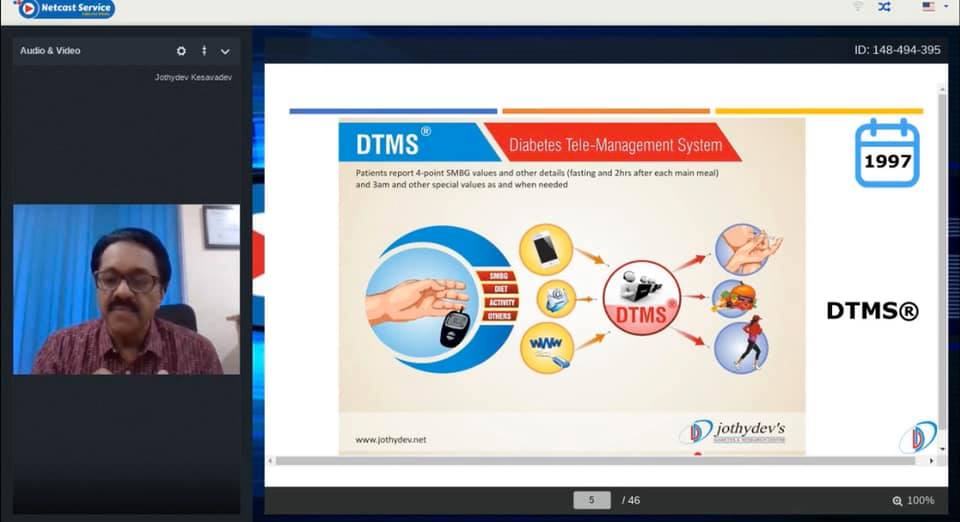The image size is (960, 522).
Task: Click scroll-right arrow of slide scrollbar
Action: (x=931, y=461)
